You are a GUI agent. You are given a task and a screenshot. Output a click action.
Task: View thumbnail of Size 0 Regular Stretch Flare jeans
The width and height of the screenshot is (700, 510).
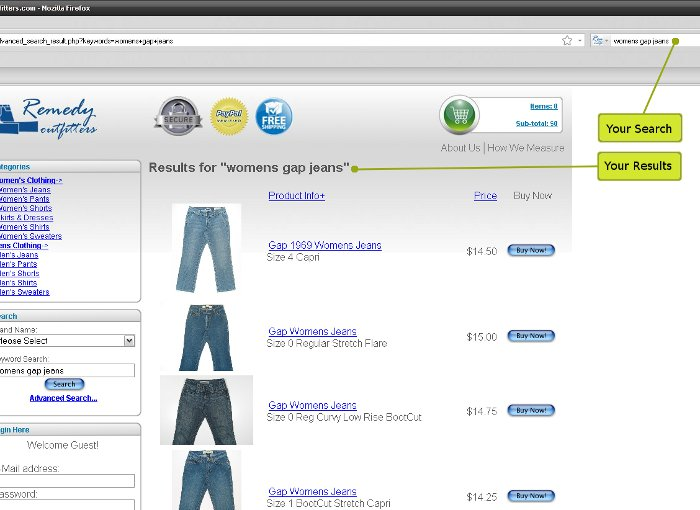pyautogui.click(x=206, y=337)
